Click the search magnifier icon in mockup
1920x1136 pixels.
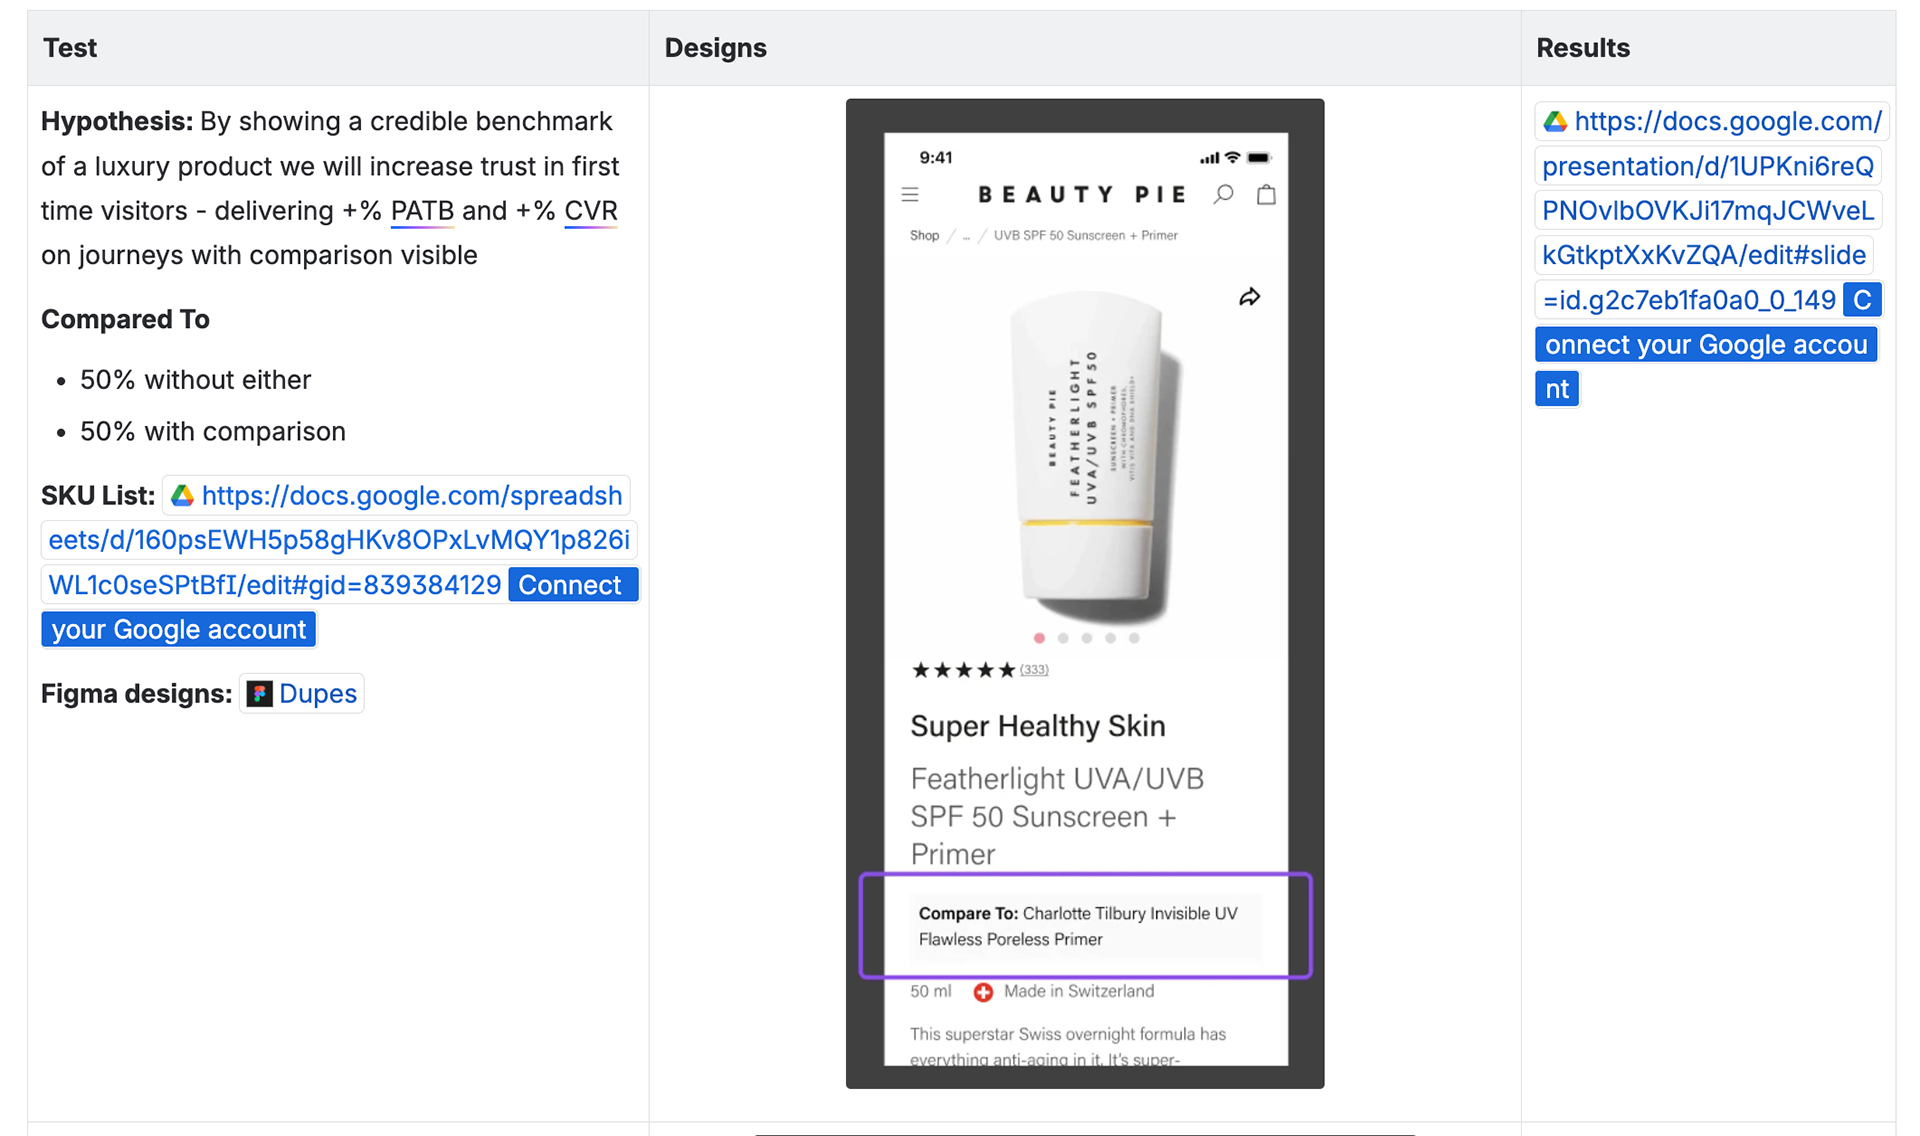pos(1223,194)
